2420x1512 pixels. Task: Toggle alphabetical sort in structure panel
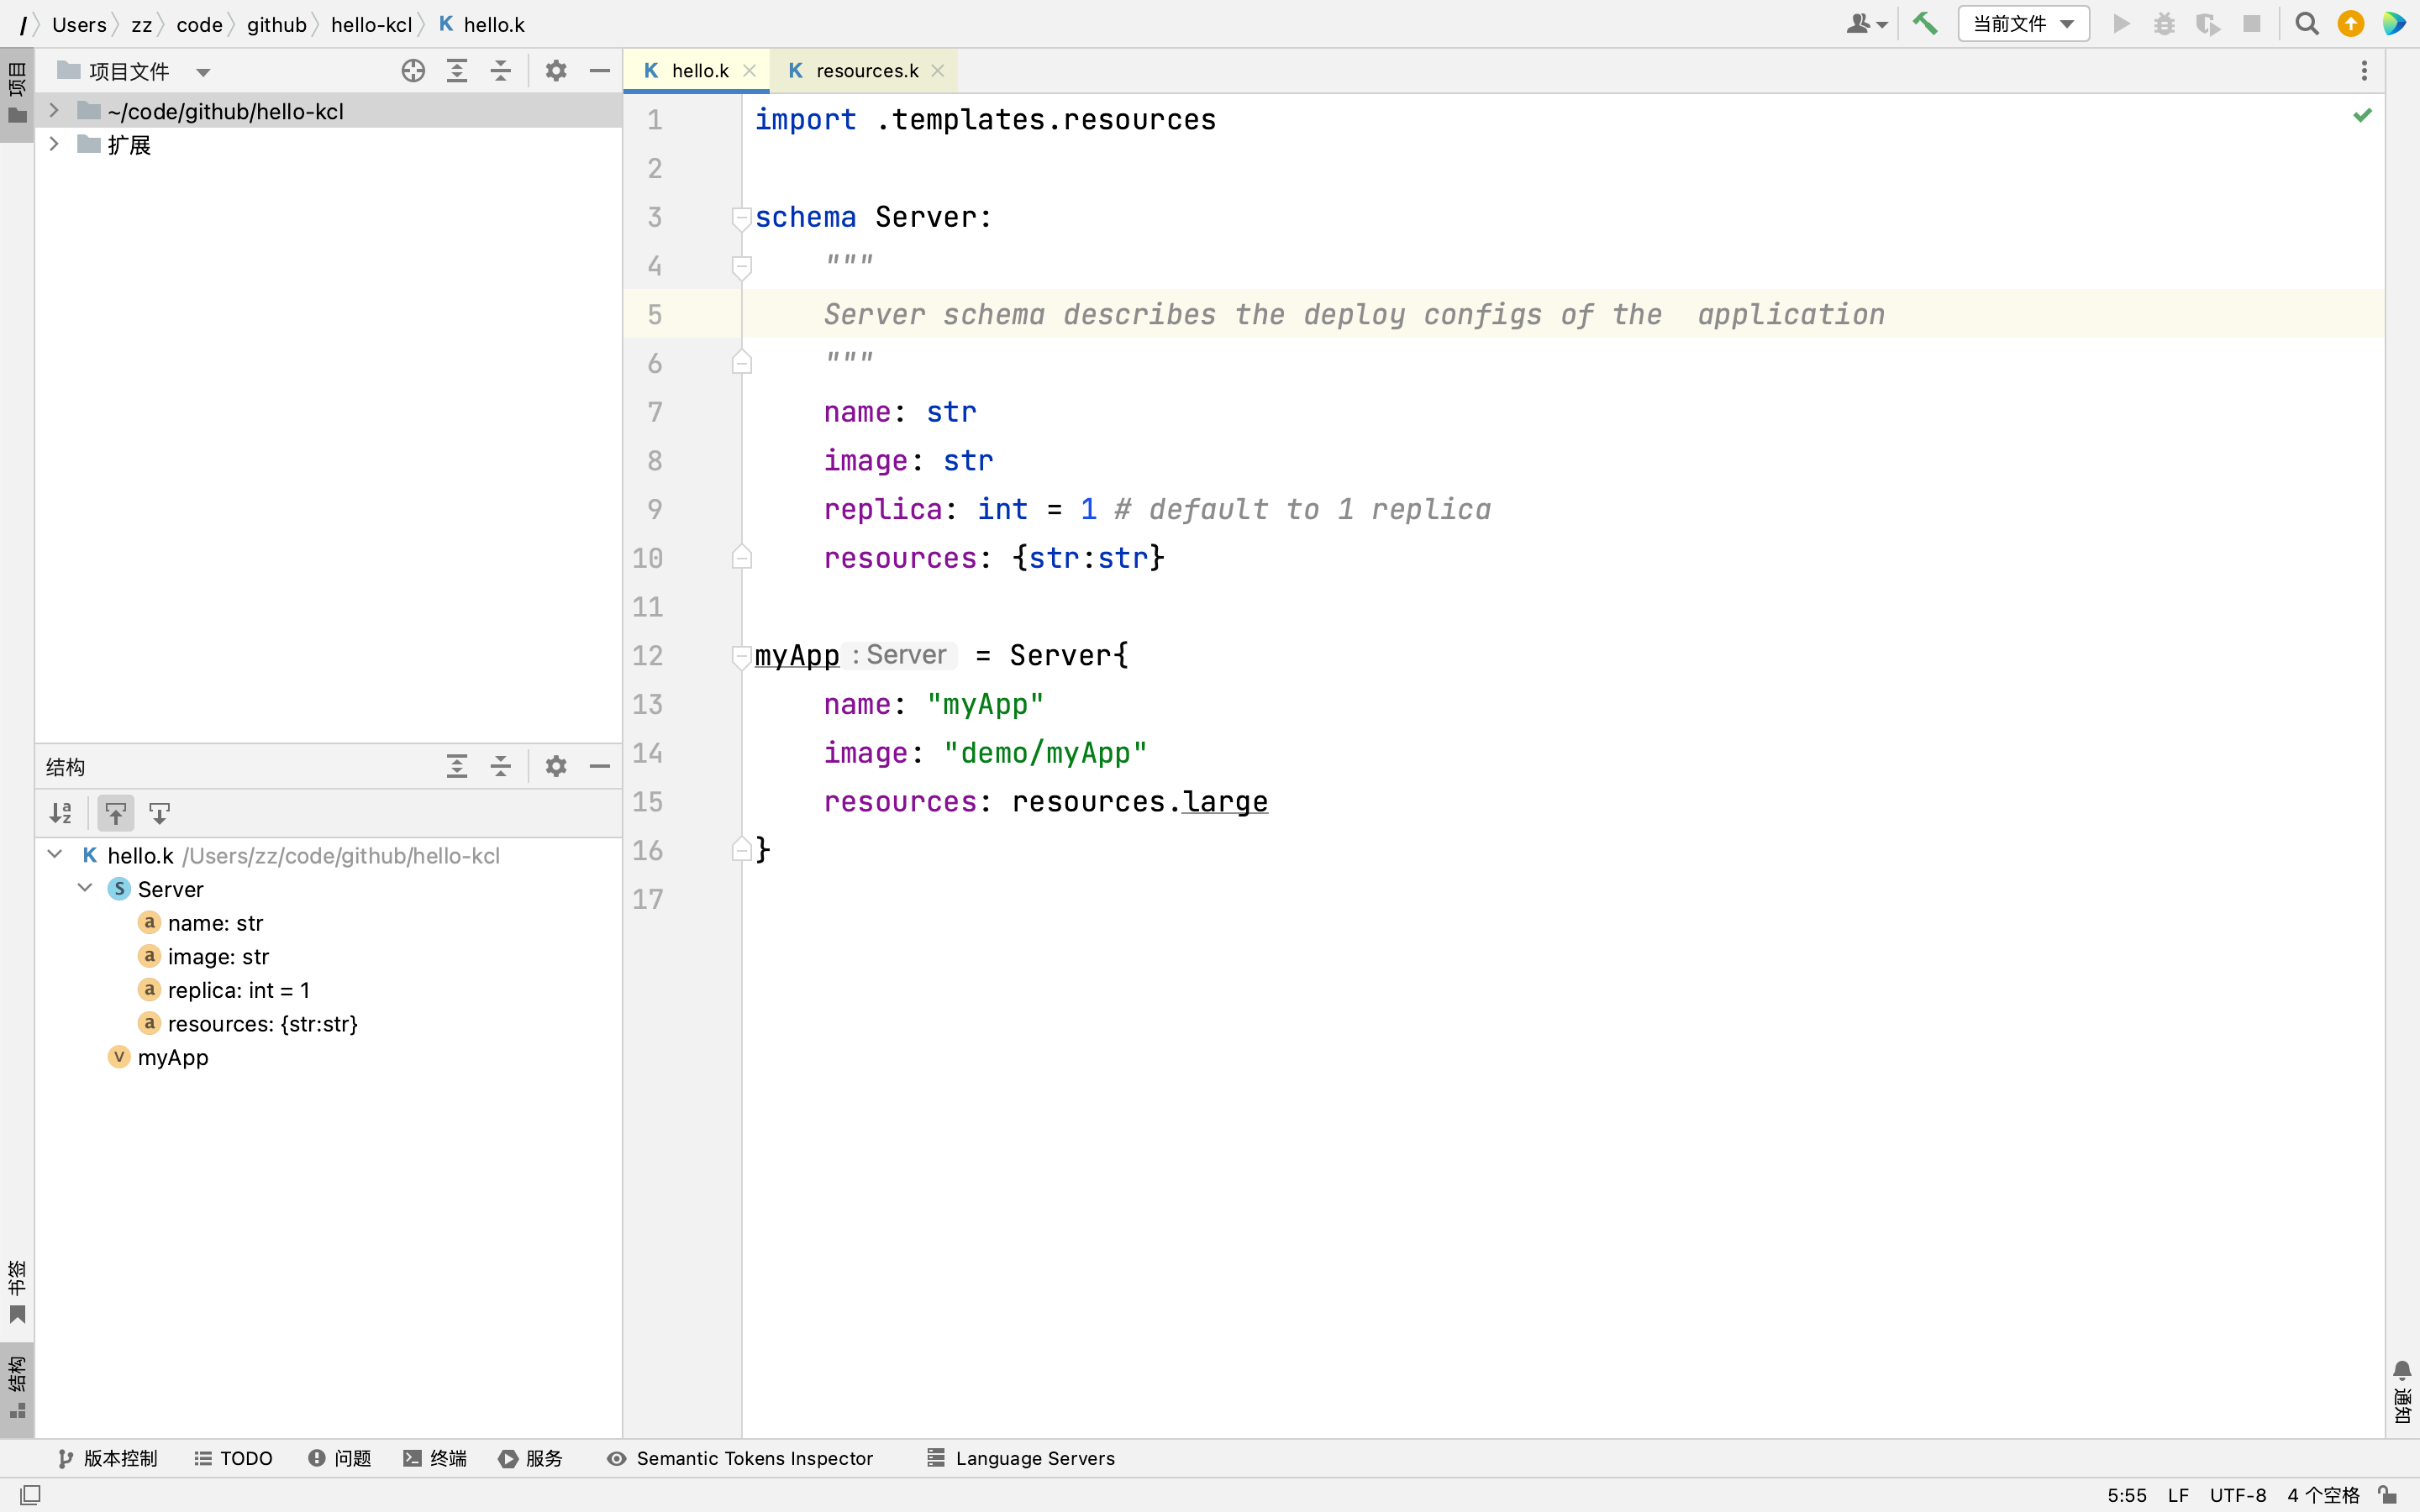tap(61, 813)
